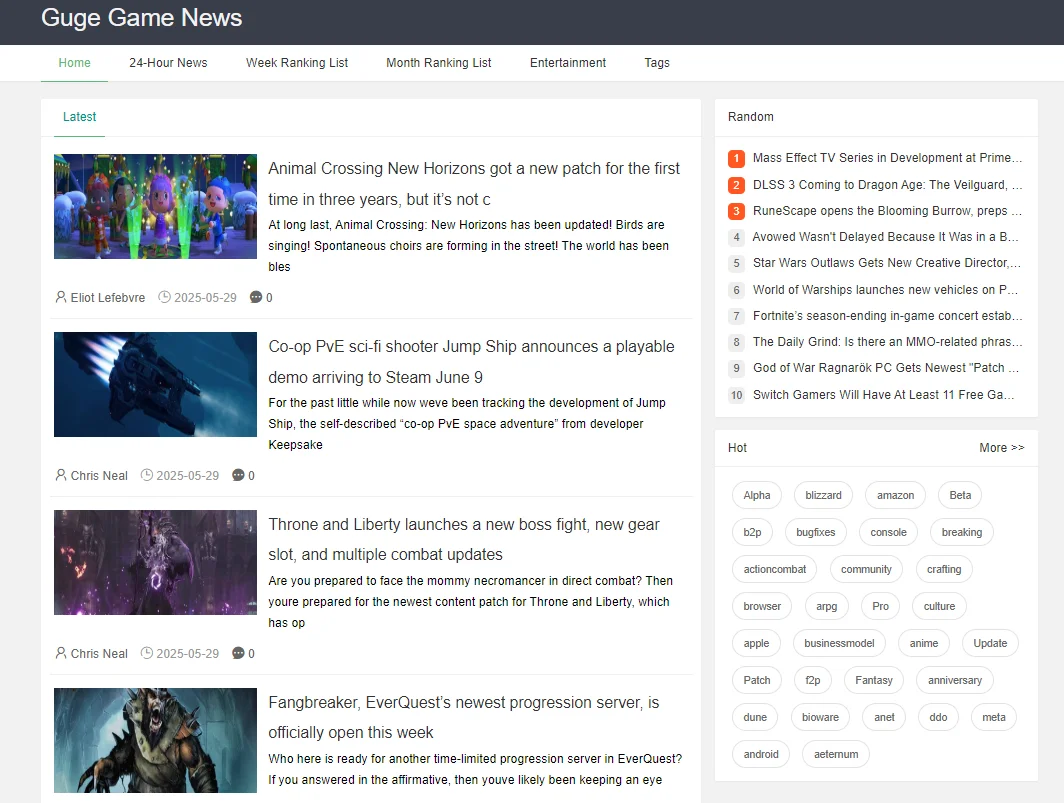Viewport: 1064px width, 803px height.
Task: Read Mass Effect TV Series story
Action: coord(887,158)
